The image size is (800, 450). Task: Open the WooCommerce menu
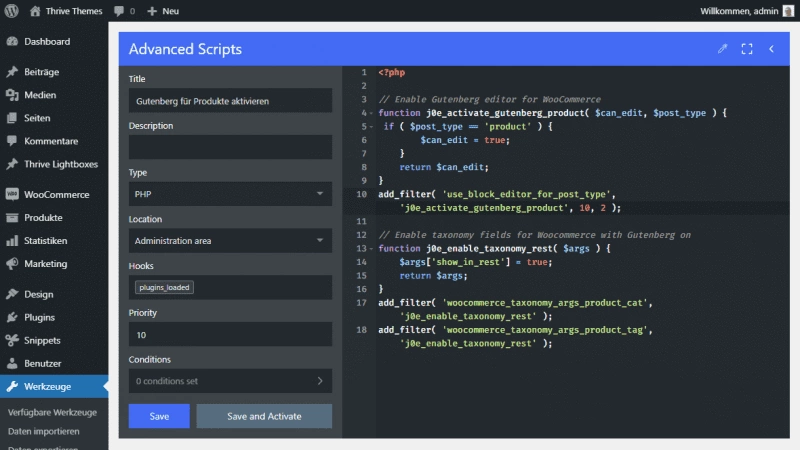[54, 194]
